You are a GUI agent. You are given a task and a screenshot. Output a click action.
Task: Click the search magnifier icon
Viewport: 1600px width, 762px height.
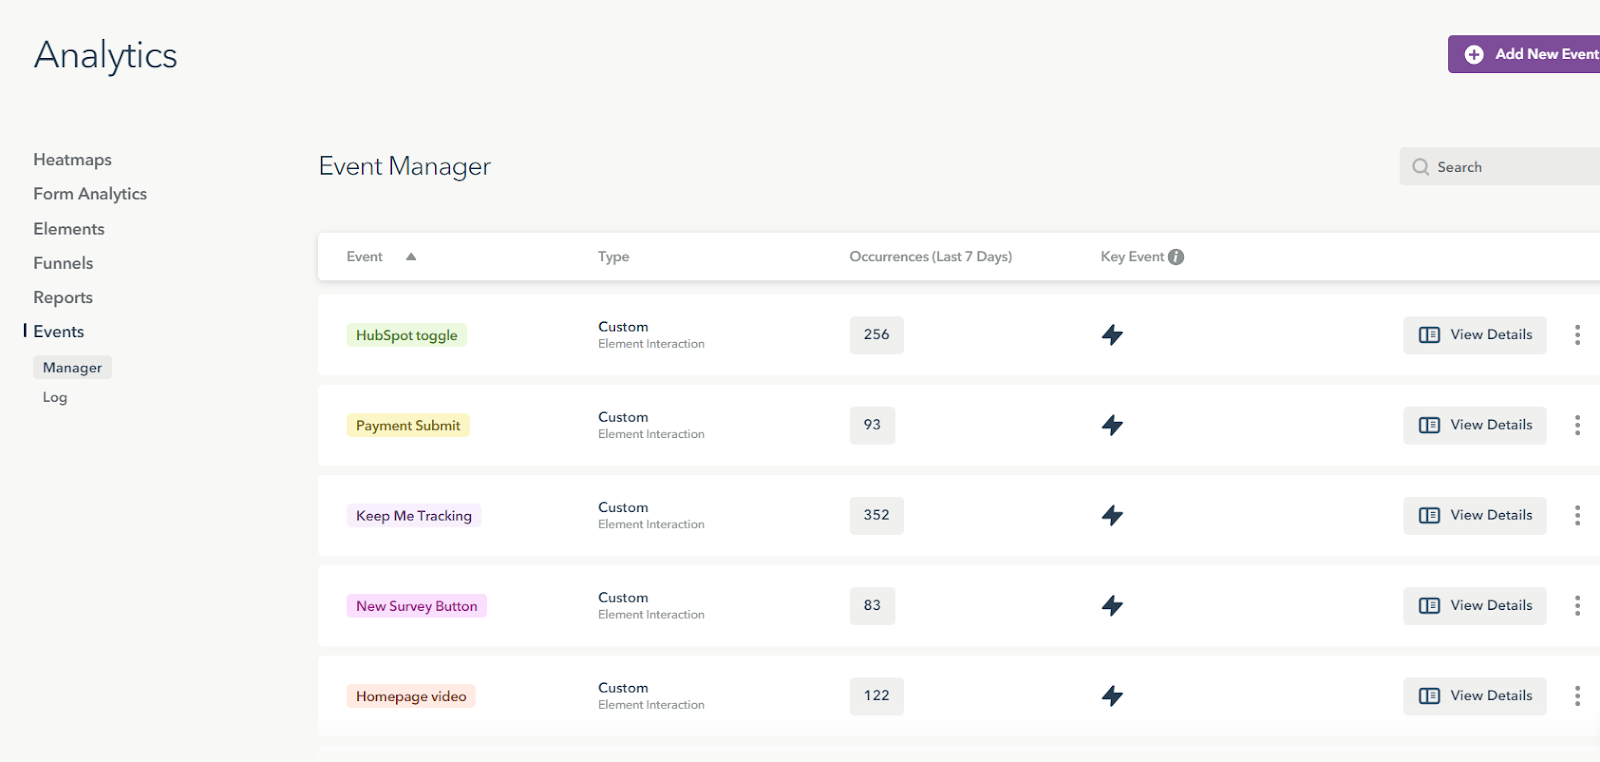coord(1420,167)
